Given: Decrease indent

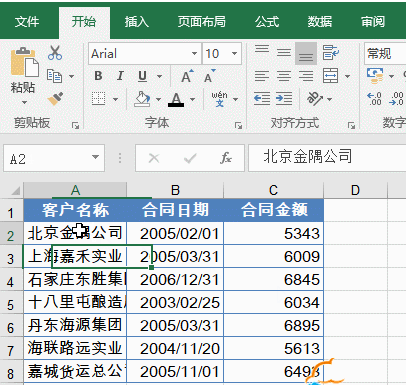Looking at the screenshot, I should click(x=262, y=99).
